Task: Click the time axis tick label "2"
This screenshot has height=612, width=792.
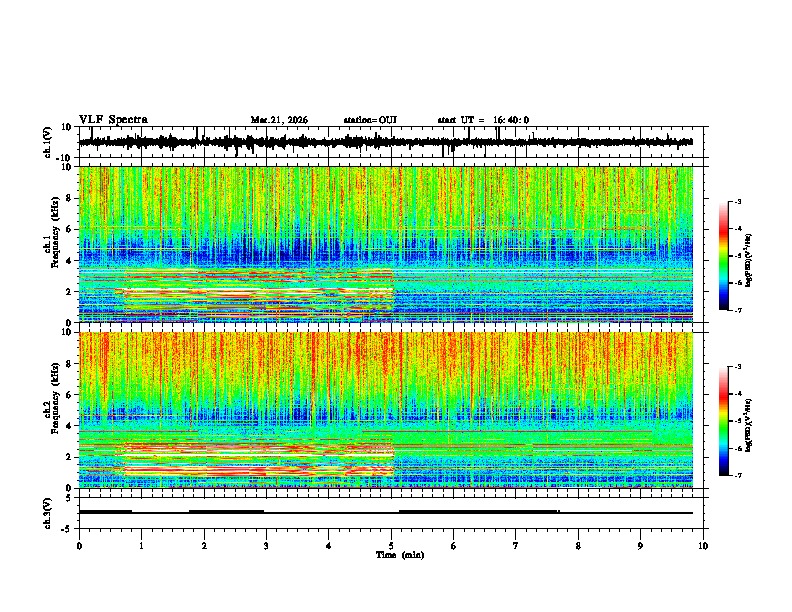Action: pyautogui.click(x=204, y=546)
